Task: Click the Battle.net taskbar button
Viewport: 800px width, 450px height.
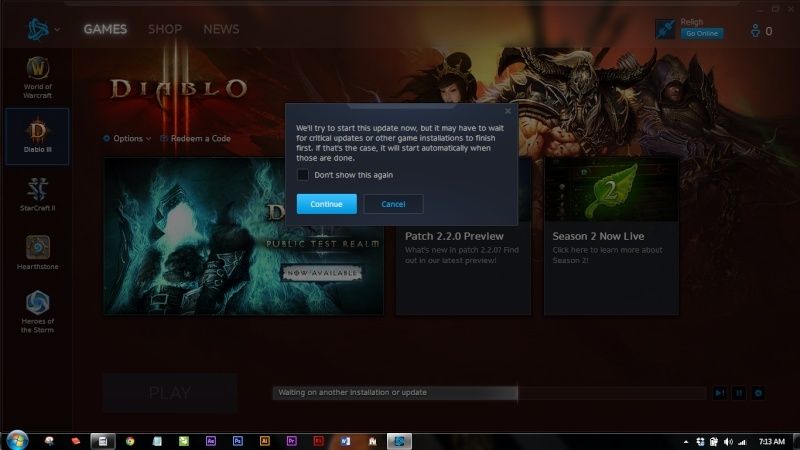Action: tap(399, 441)
